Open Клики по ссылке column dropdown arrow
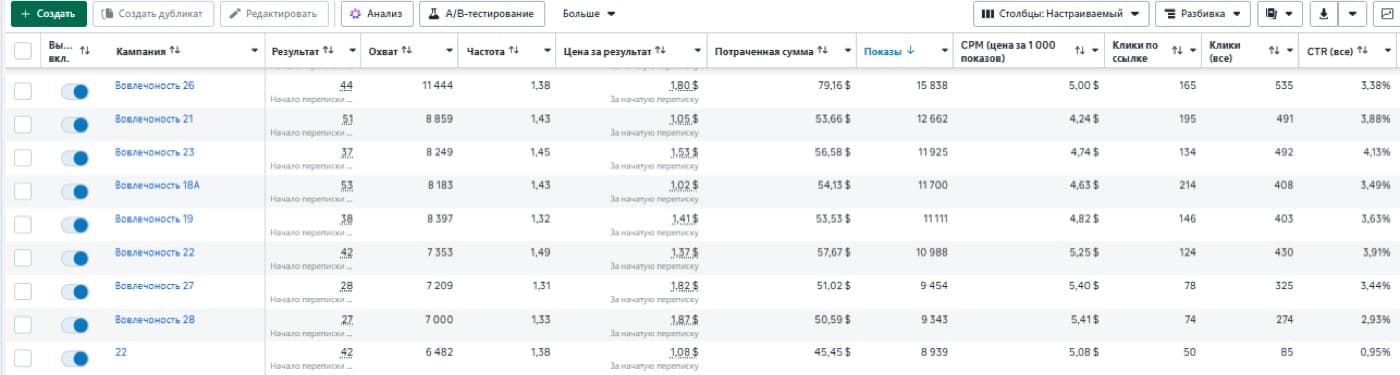This screenshot has height=375, width=1400. [1193, 50]
